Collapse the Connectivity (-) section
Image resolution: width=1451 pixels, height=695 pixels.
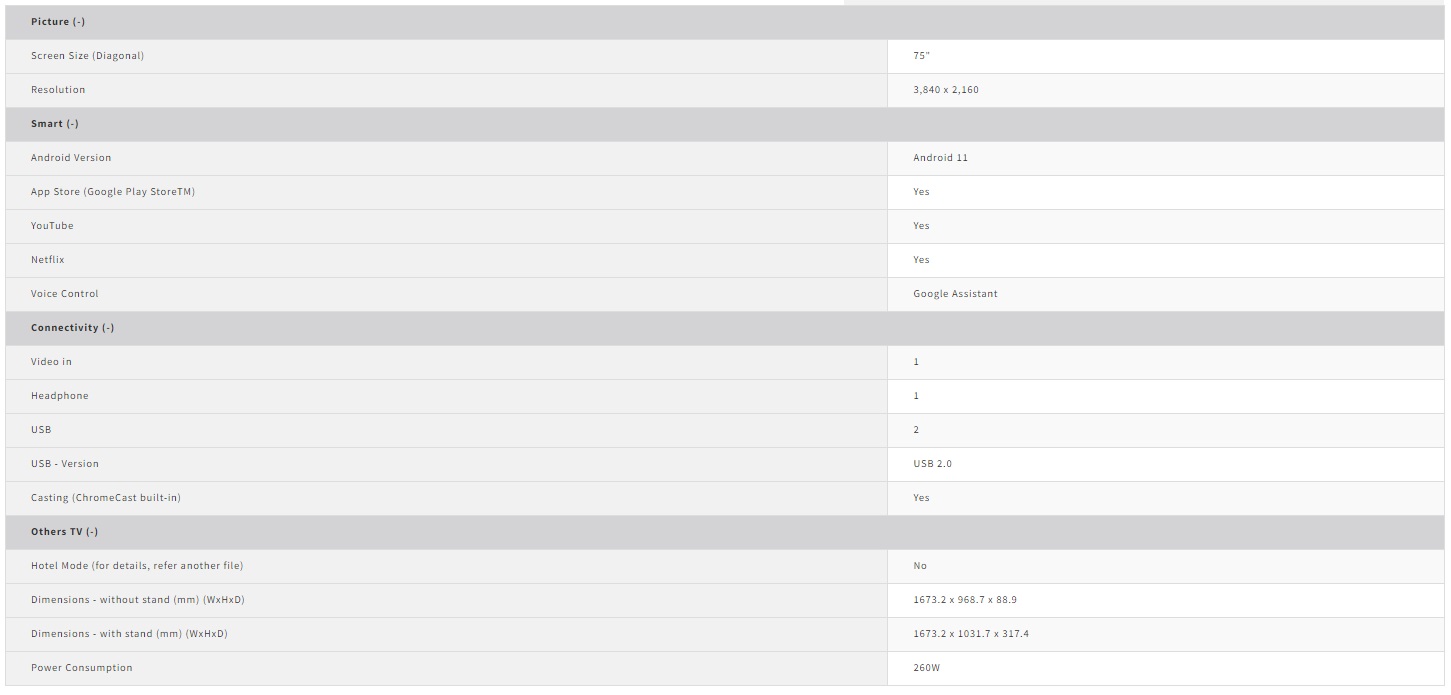pyautogui.click(x=72, y=328)
